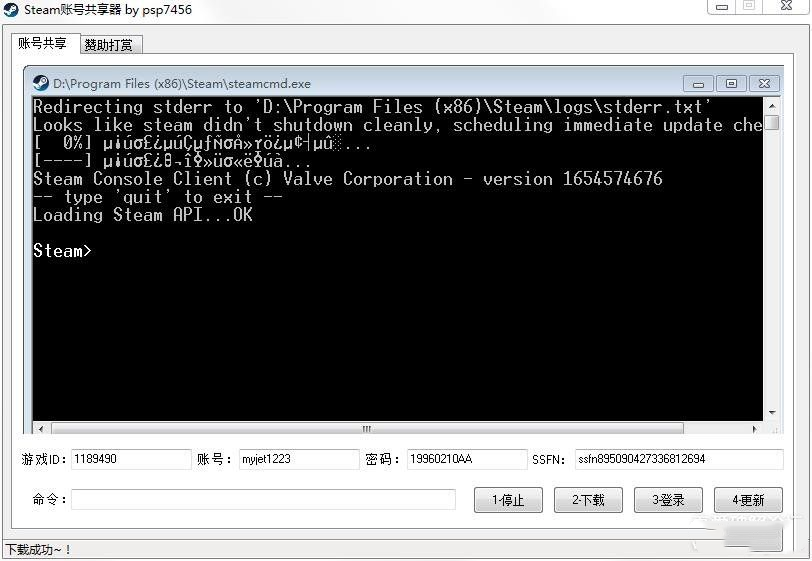
Task: Click the 'Redirecting stderr to' console line
Action: [x=372, y=107]
